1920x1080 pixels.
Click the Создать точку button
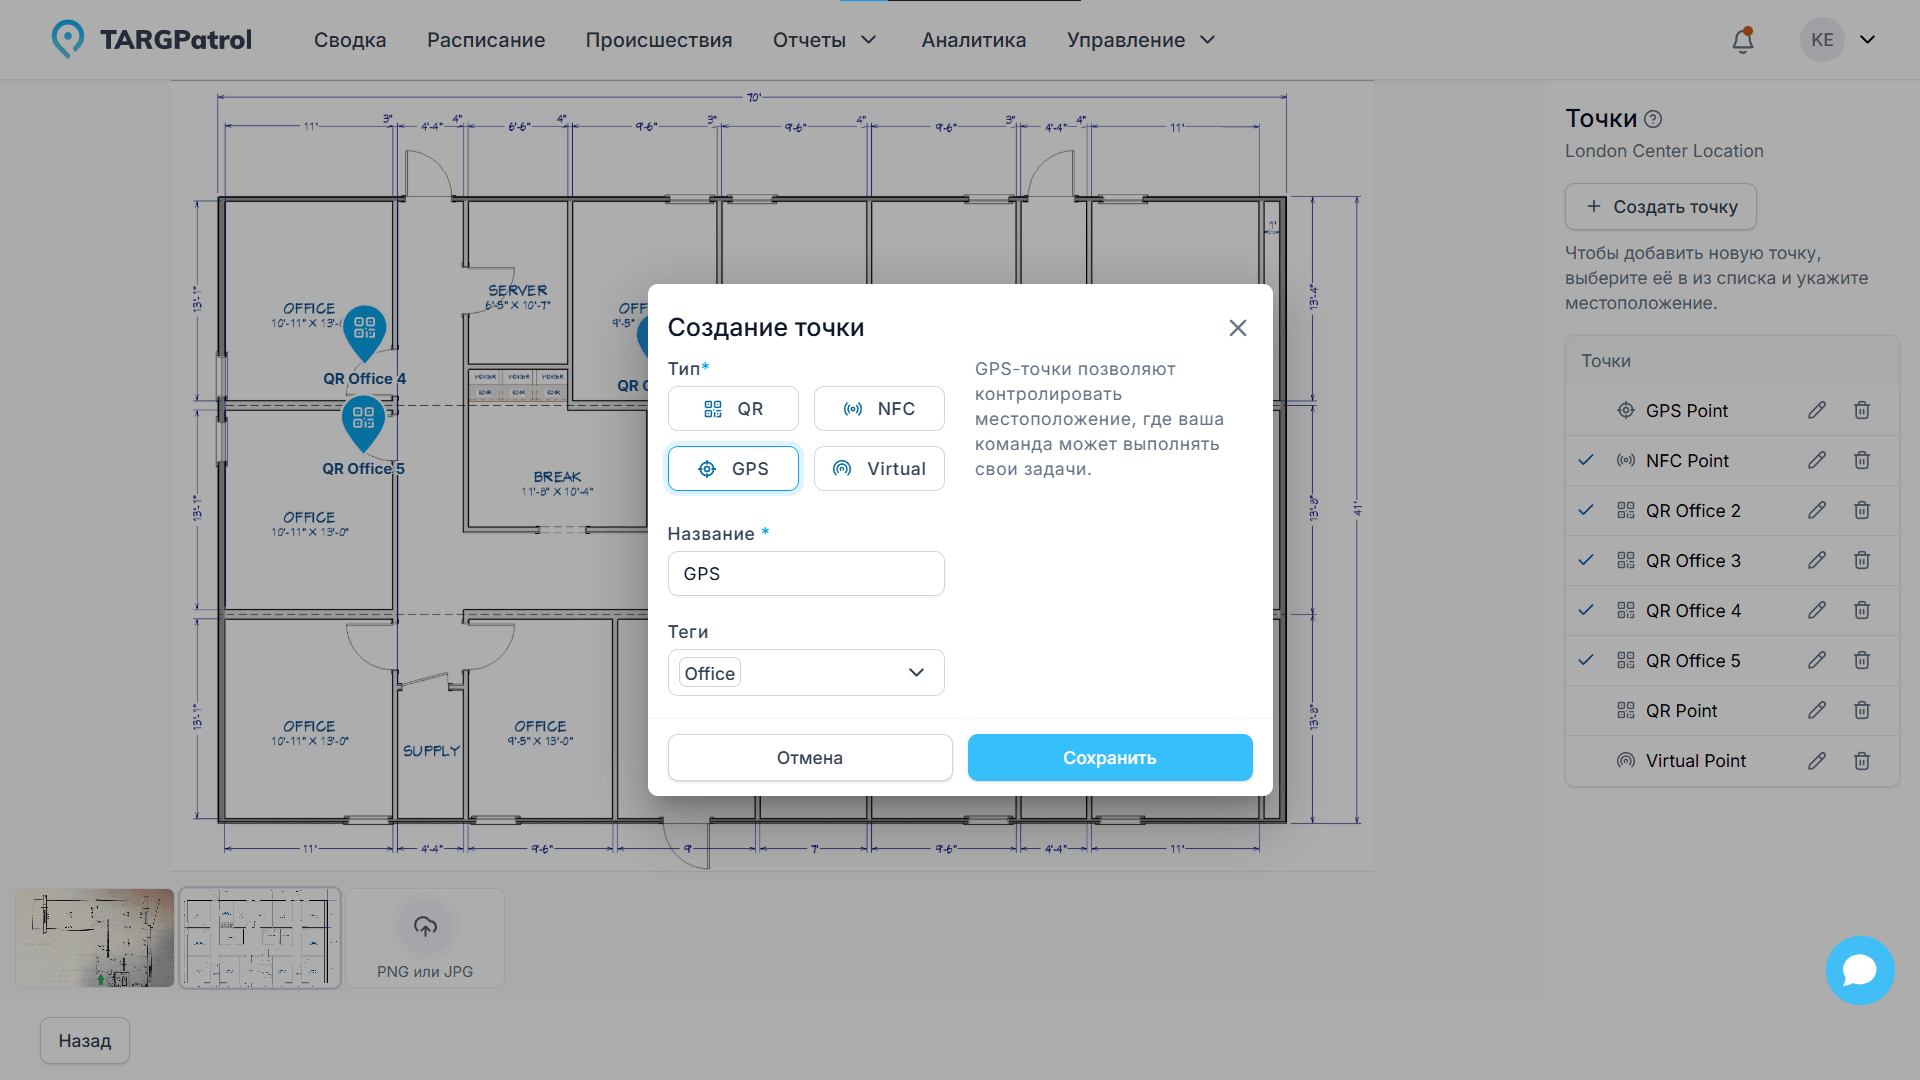(x=1660, y=206)
